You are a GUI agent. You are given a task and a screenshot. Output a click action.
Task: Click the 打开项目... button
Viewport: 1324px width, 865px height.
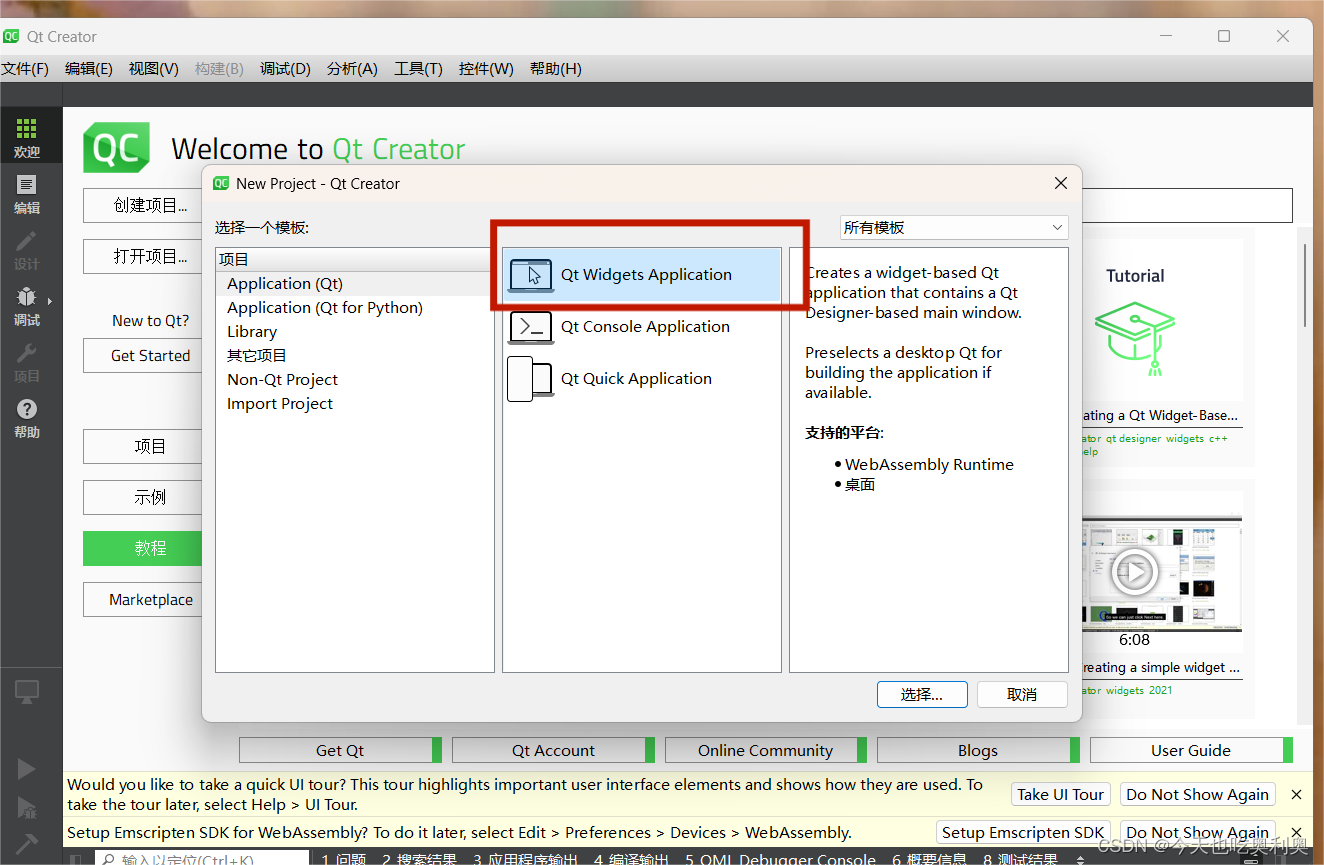[x=143, y=256]
